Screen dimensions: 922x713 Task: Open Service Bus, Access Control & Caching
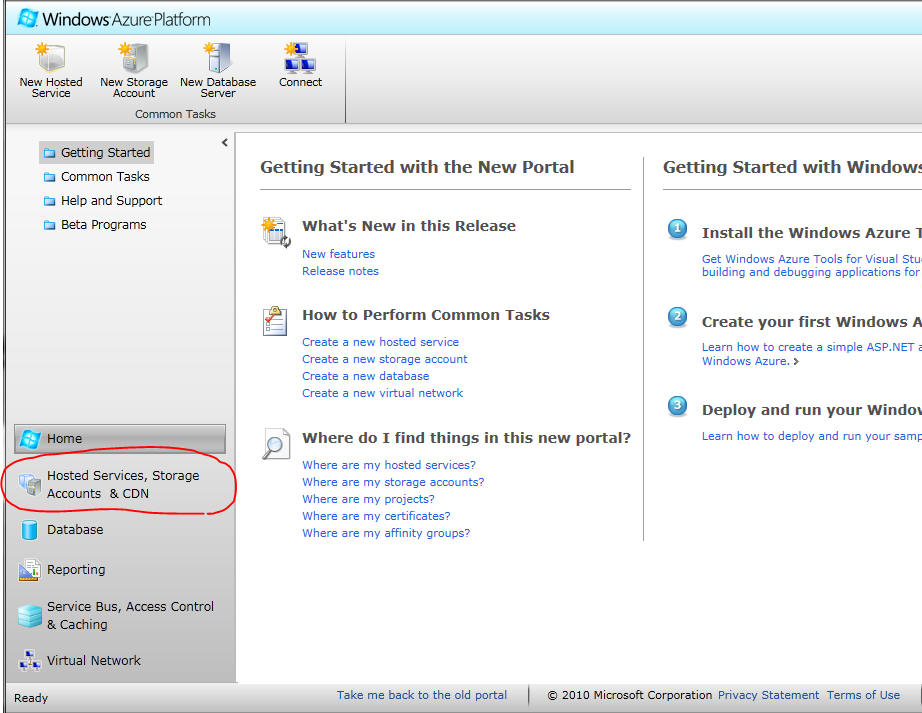click(120, 615)
